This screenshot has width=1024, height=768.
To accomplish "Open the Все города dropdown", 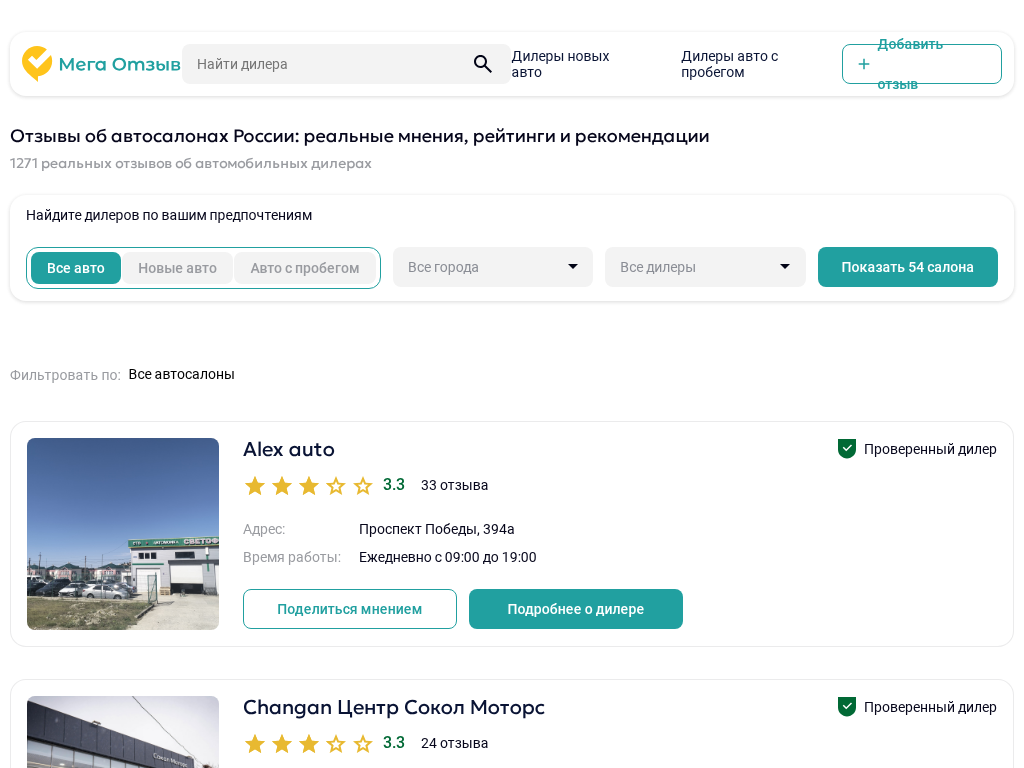I will [492, 267].
